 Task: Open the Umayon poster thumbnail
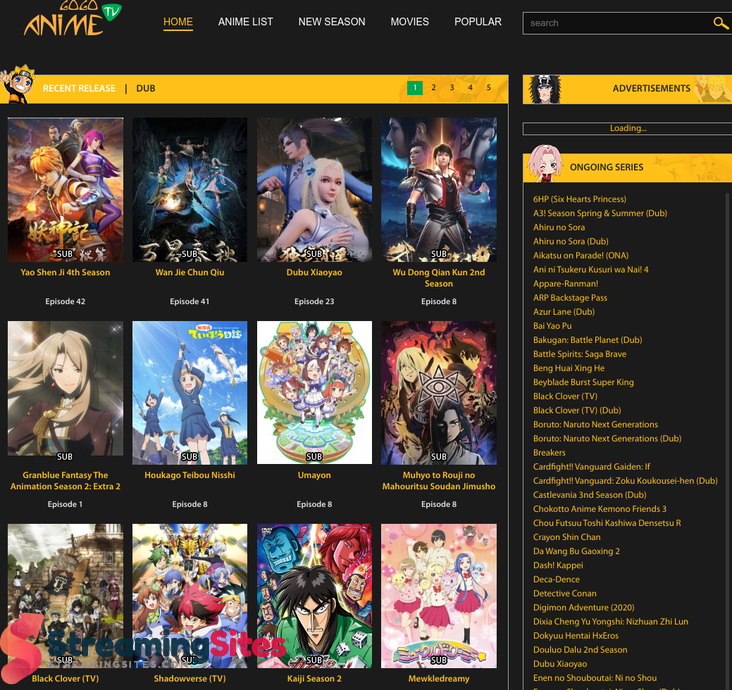[x=314, y=393]
